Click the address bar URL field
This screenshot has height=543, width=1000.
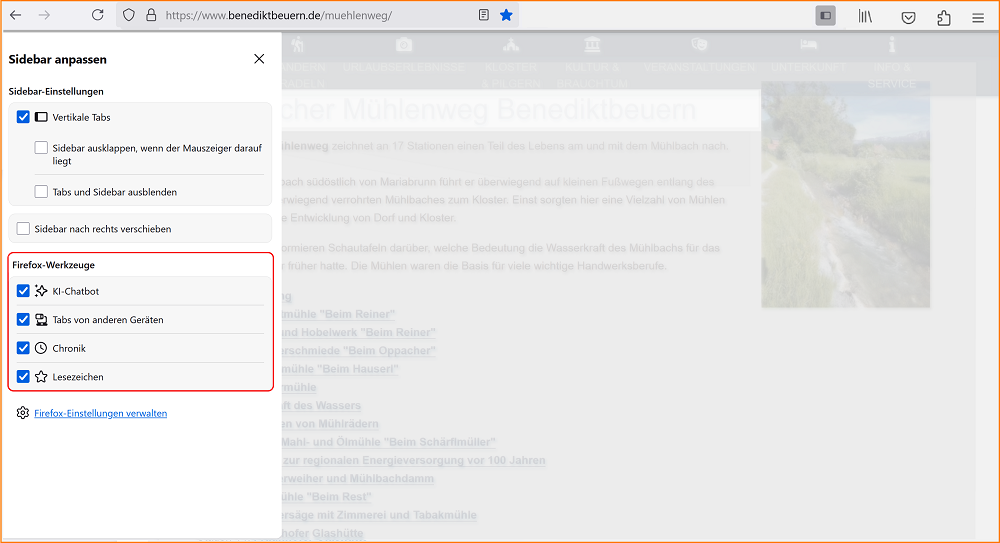pyautogui.click(x=319, y=15)
